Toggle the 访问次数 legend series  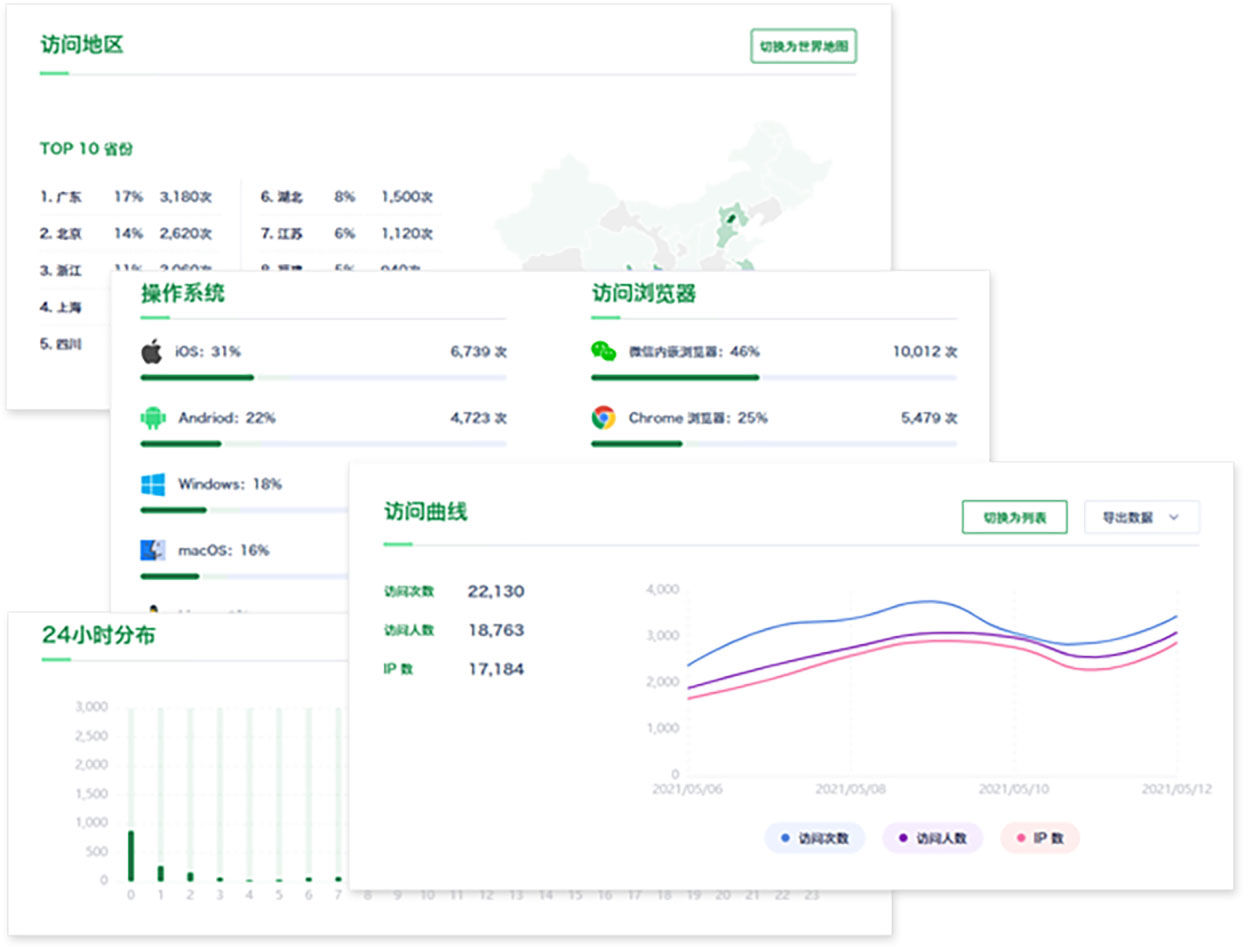pos(815,838)
